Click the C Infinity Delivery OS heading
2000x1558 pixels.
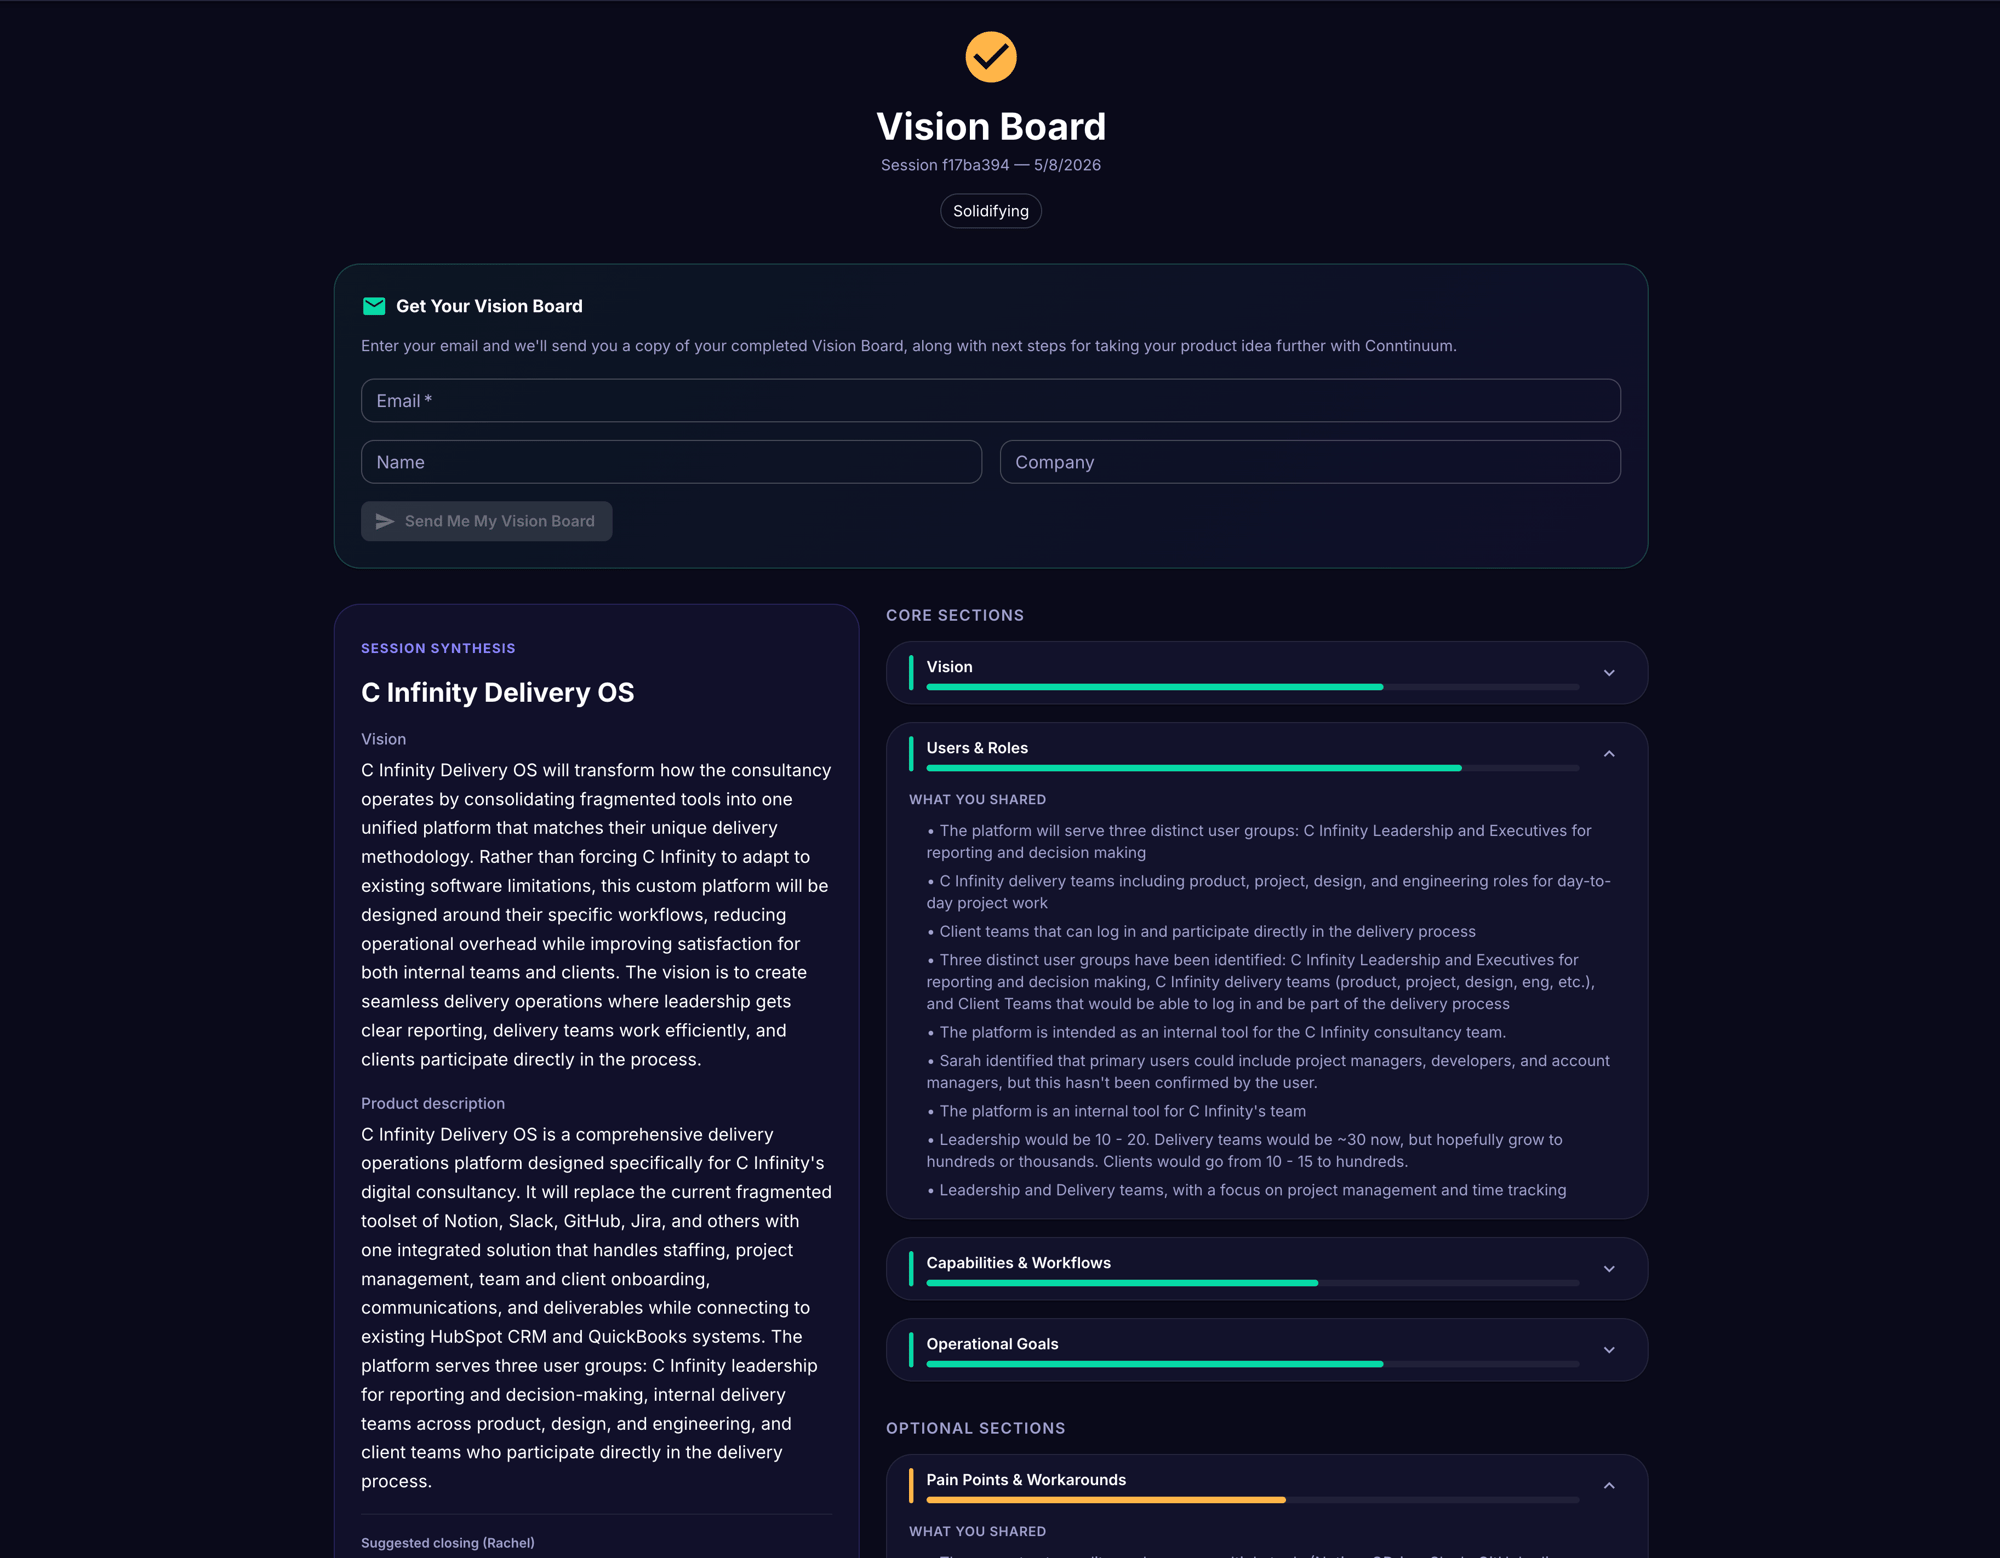point(497,692)
